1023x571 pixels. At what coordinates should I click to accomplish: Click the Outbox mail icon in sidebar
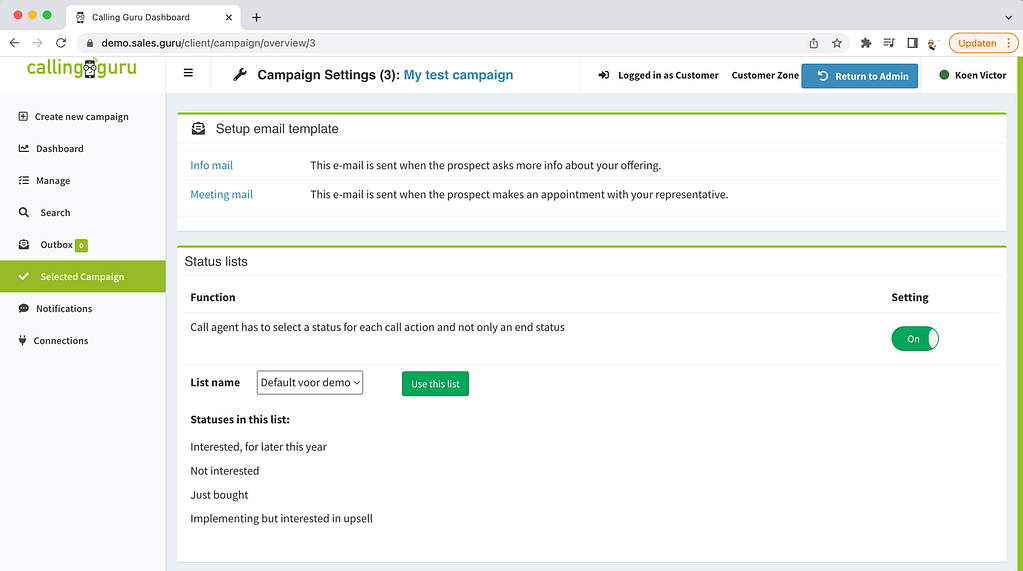coord(23,244)
